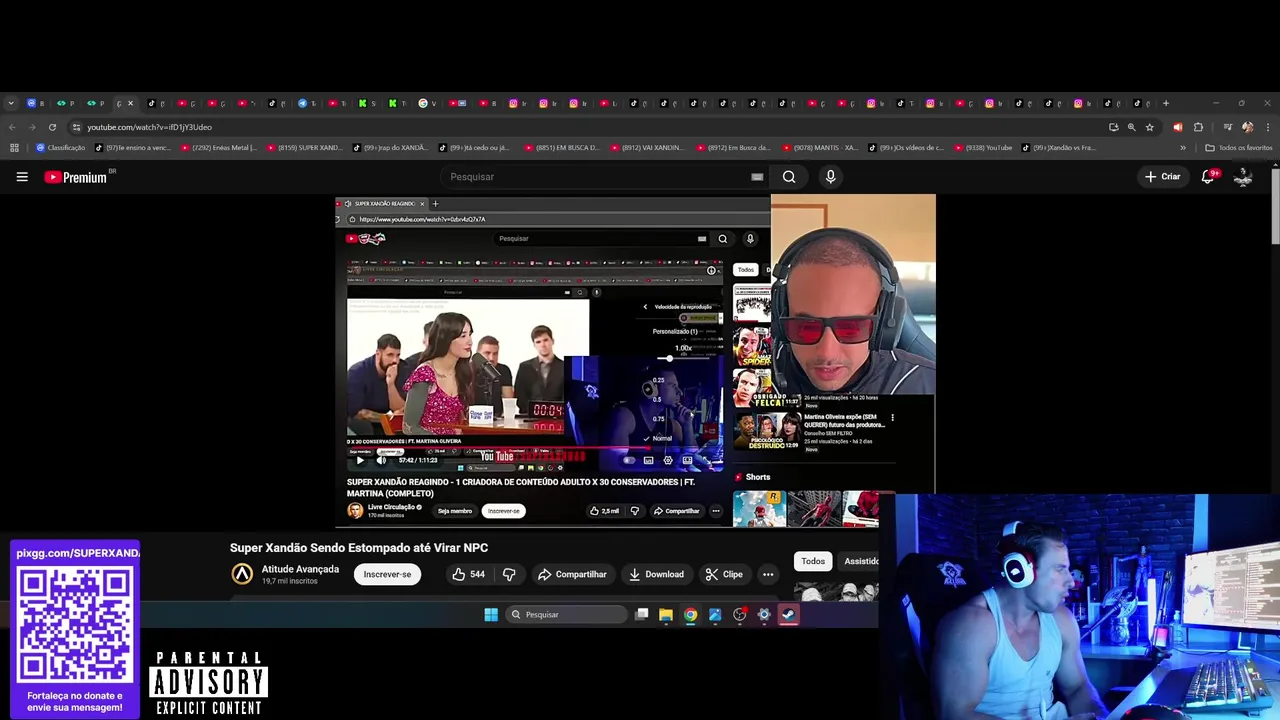Open options for Martina Oliveira expõe video
1280x720 pixels.
892,418
